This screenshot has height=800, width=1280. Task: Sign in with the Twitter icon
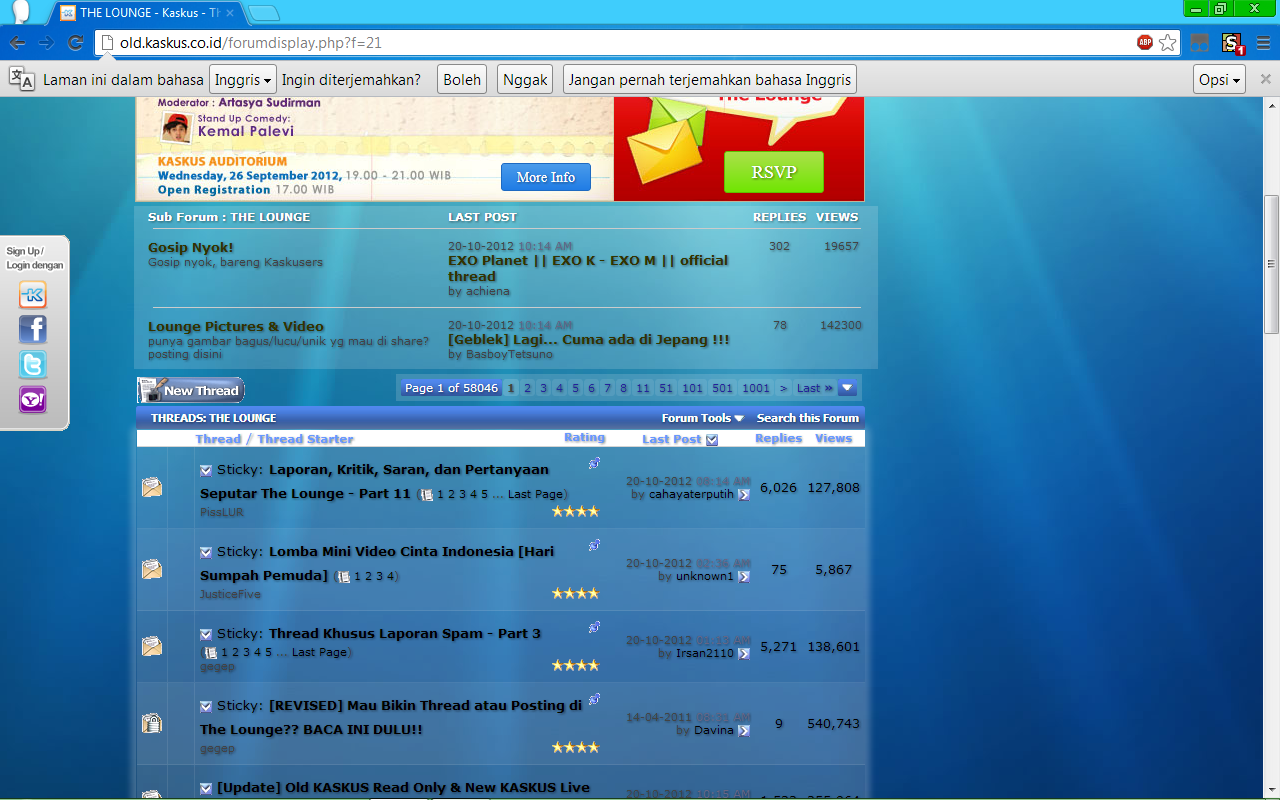33,365
